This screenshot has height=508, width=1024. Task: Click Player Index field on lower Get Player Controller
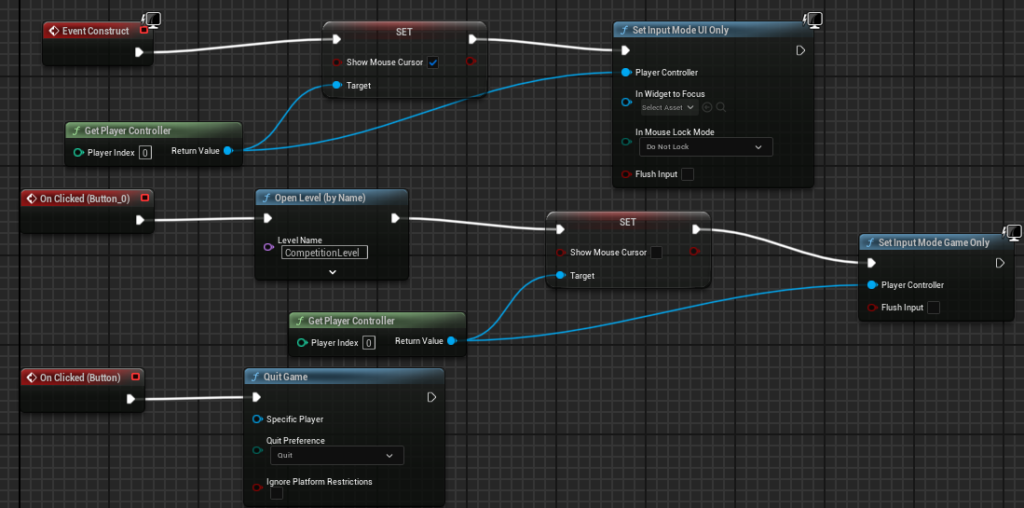tap(369, 343)
